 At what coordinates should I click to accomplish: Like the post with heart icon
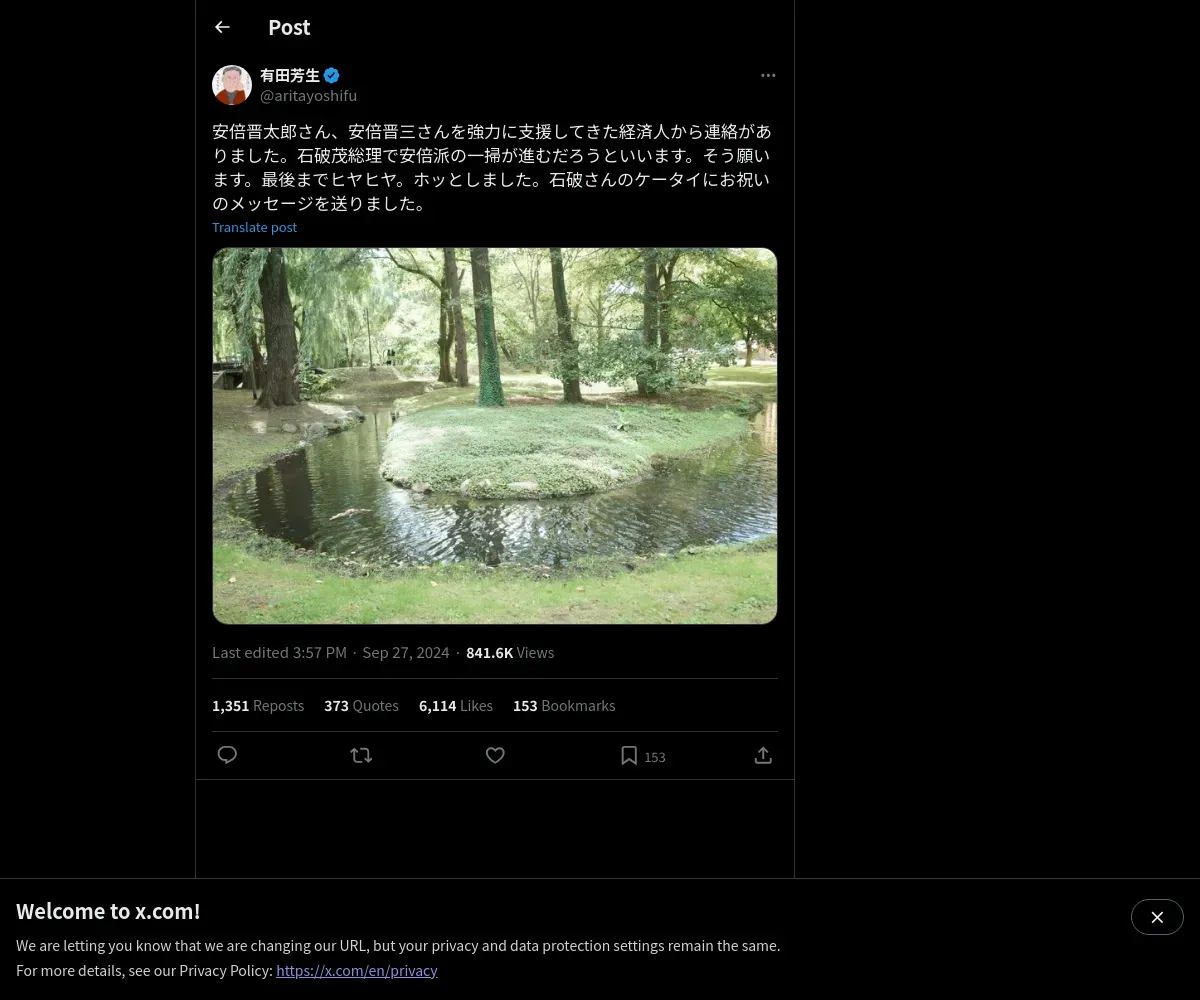pos(495,755)
